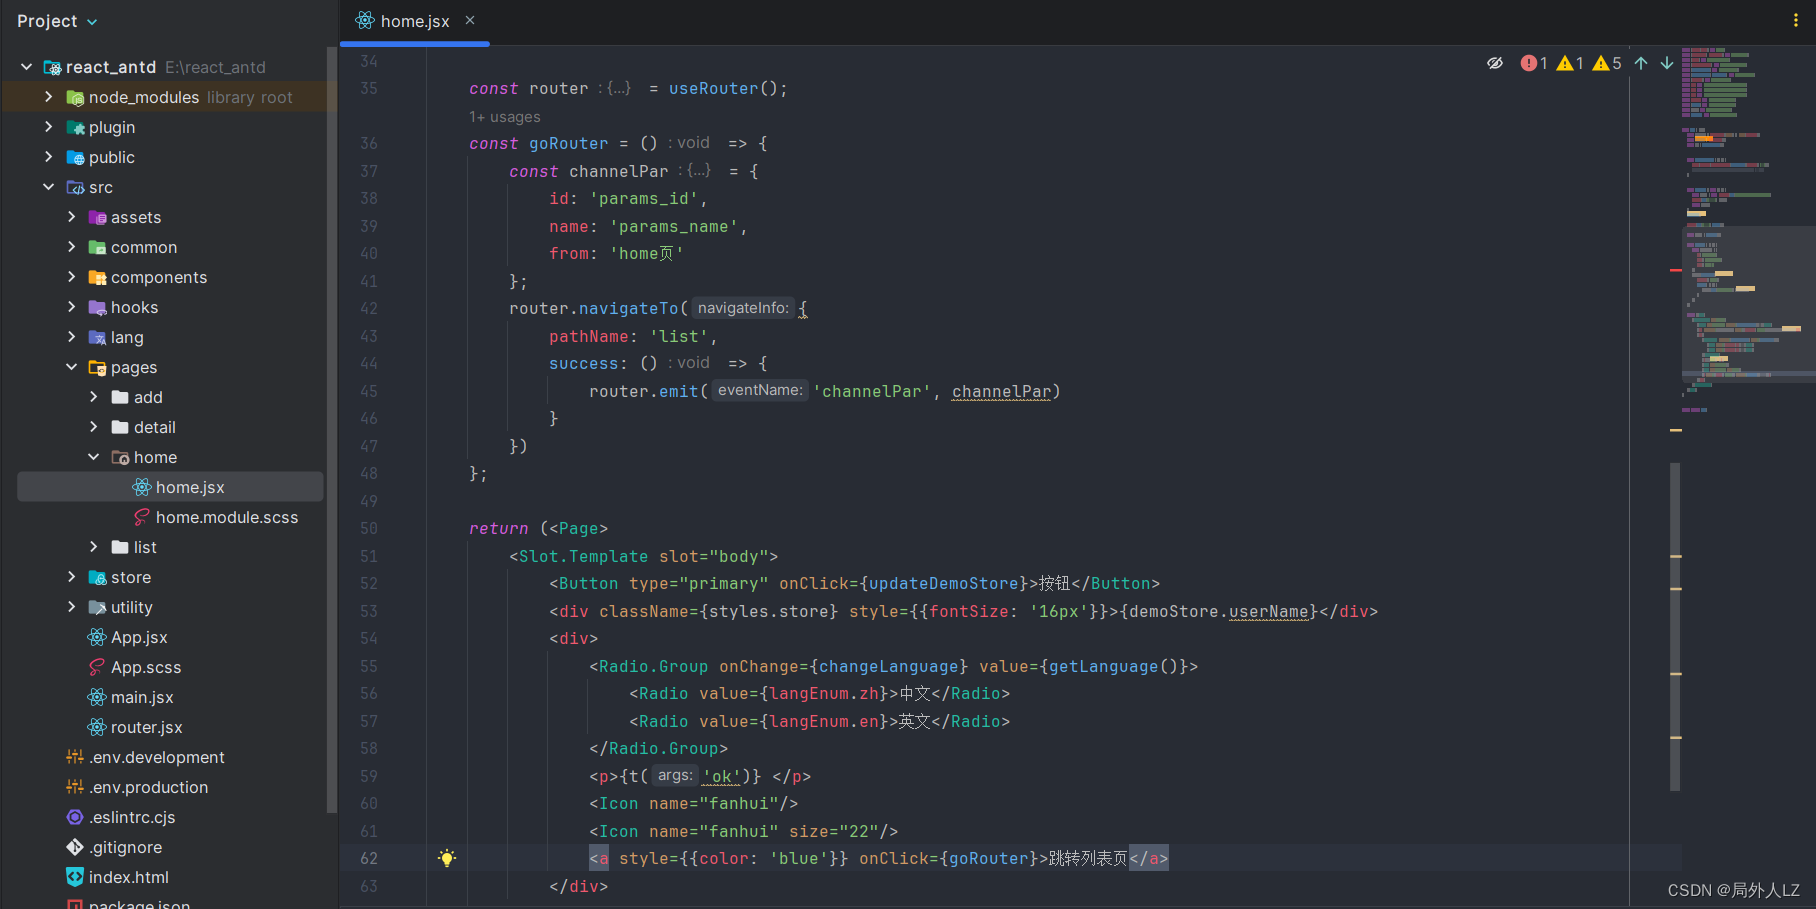
Task: Click the useRouter function call
Action: (713, 88)
